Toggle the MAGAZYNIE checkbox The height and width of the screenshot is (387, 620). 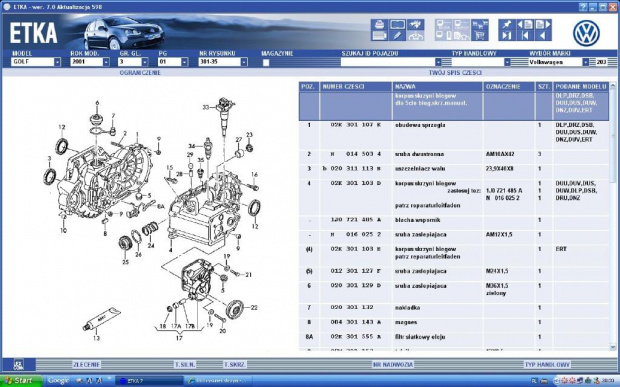click(266, 62)
